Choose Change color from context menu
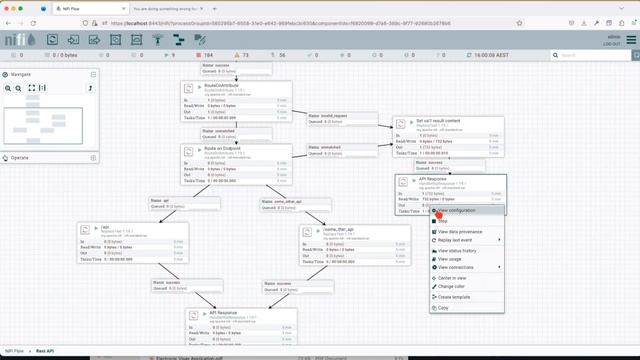640x360 pixels. point(467,286)
